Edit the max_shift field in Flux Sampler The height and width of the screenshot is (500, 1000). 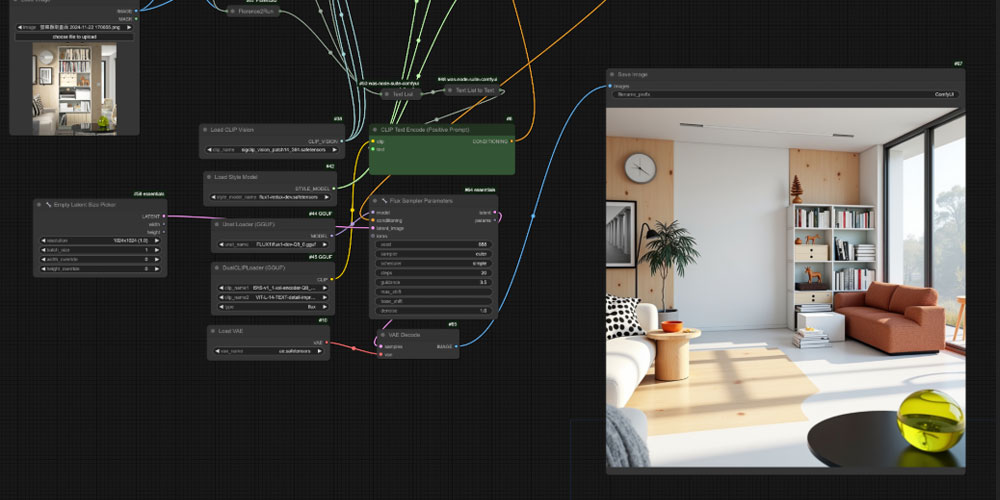coord(433,291)
